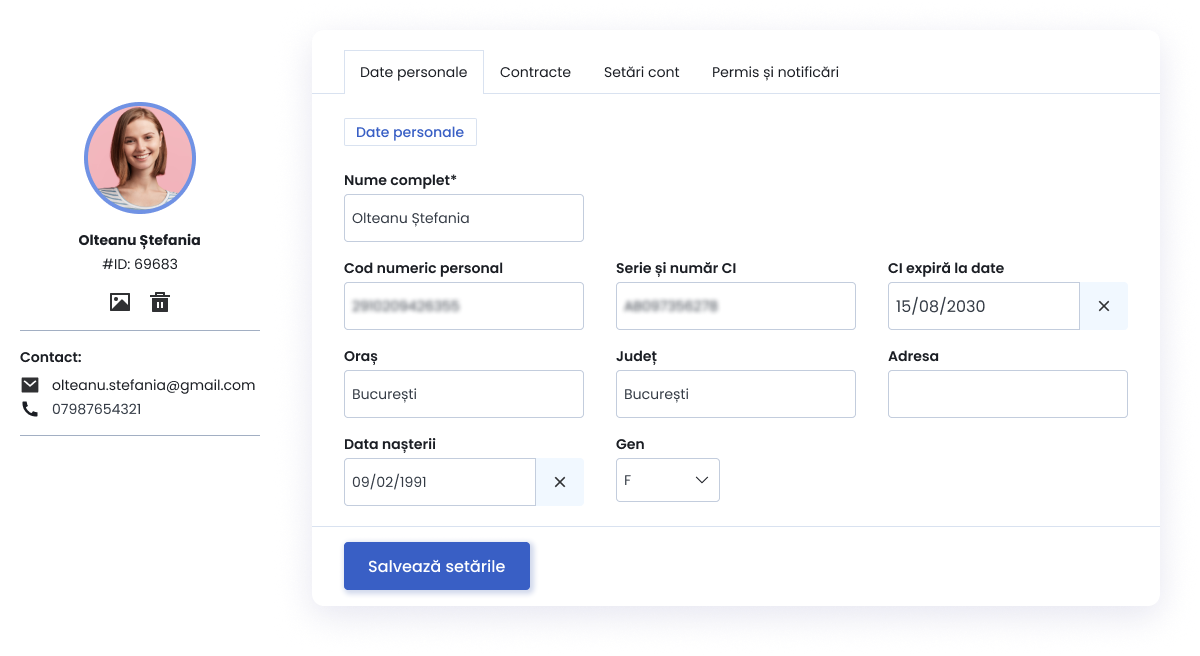Click the Date personale section label

tap(410, 132)
